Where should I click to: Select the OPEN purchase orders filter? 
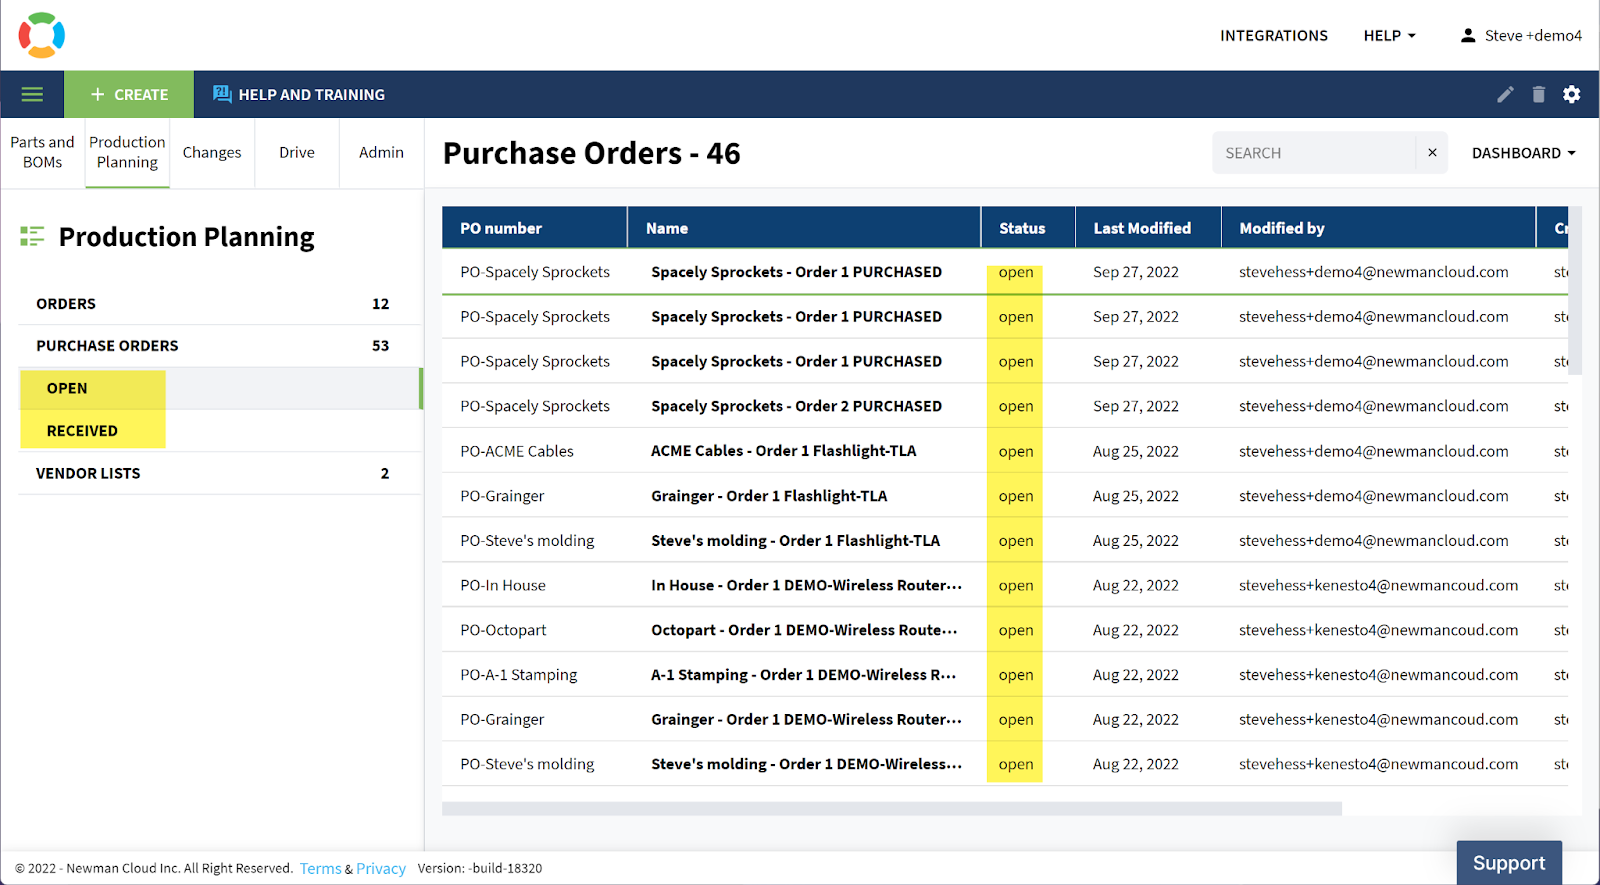(220, 388)
